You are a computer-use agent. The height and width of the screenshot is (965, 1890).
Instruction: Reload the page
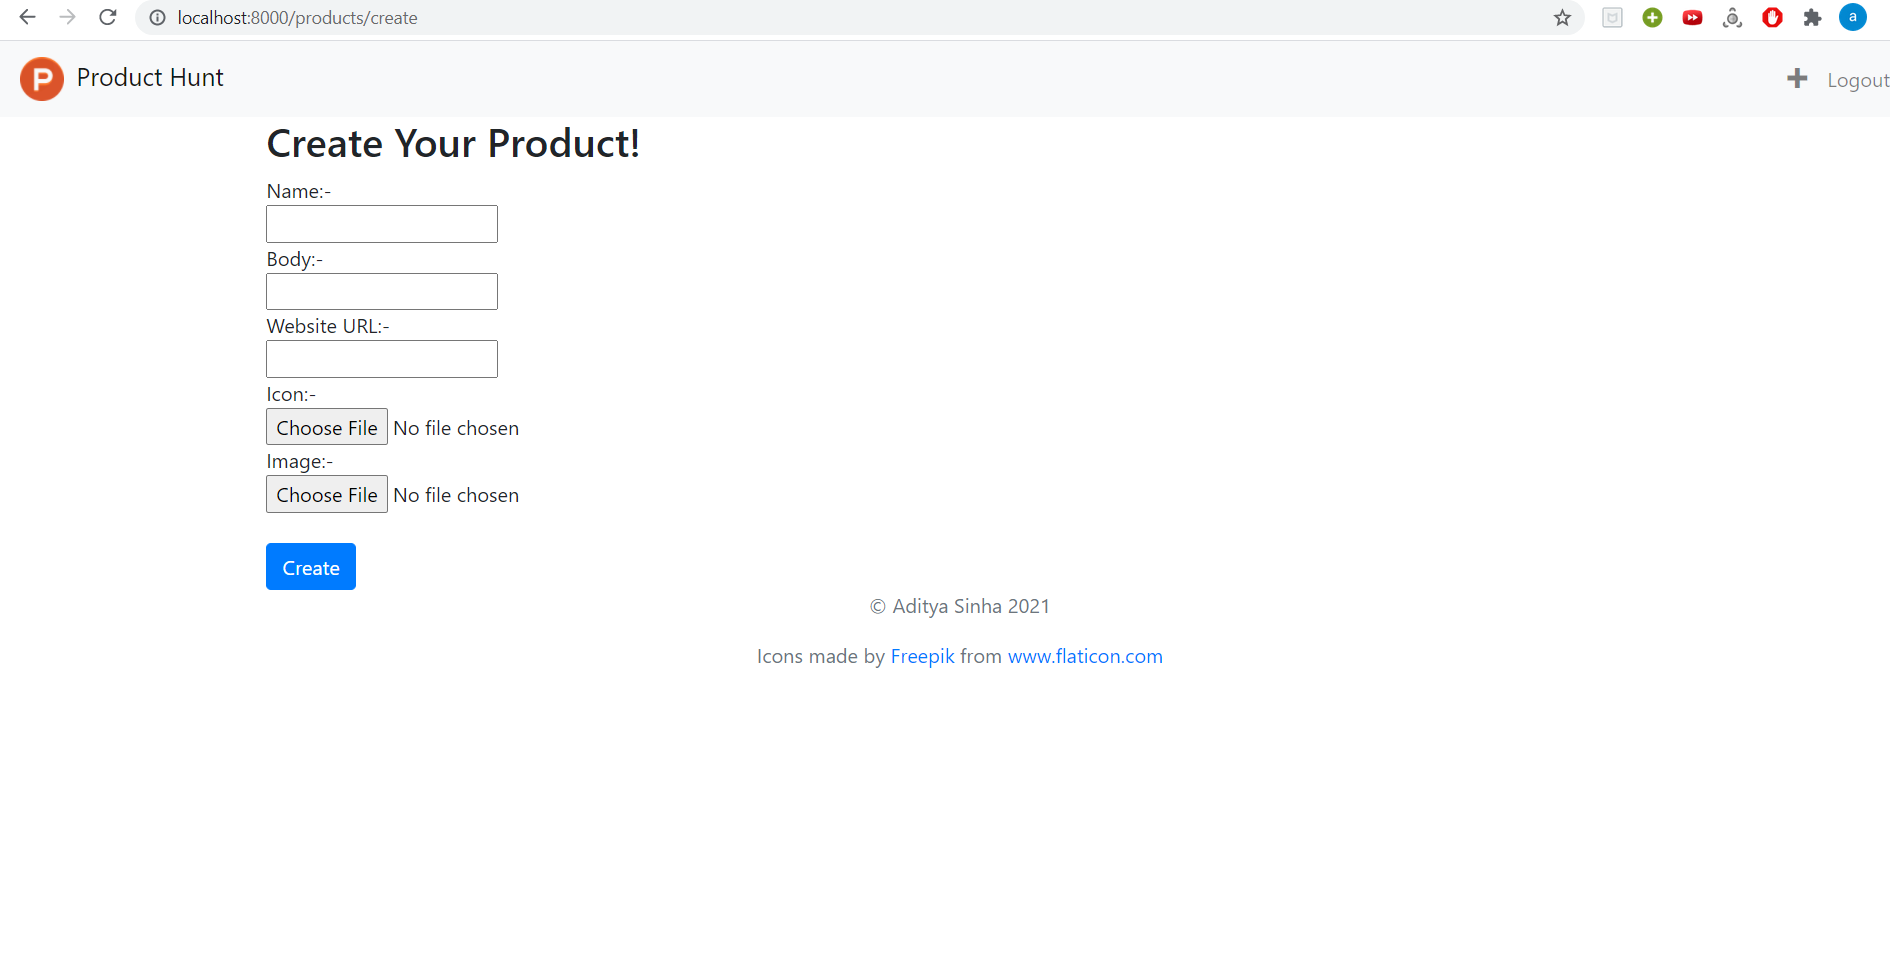coord(108,17)
